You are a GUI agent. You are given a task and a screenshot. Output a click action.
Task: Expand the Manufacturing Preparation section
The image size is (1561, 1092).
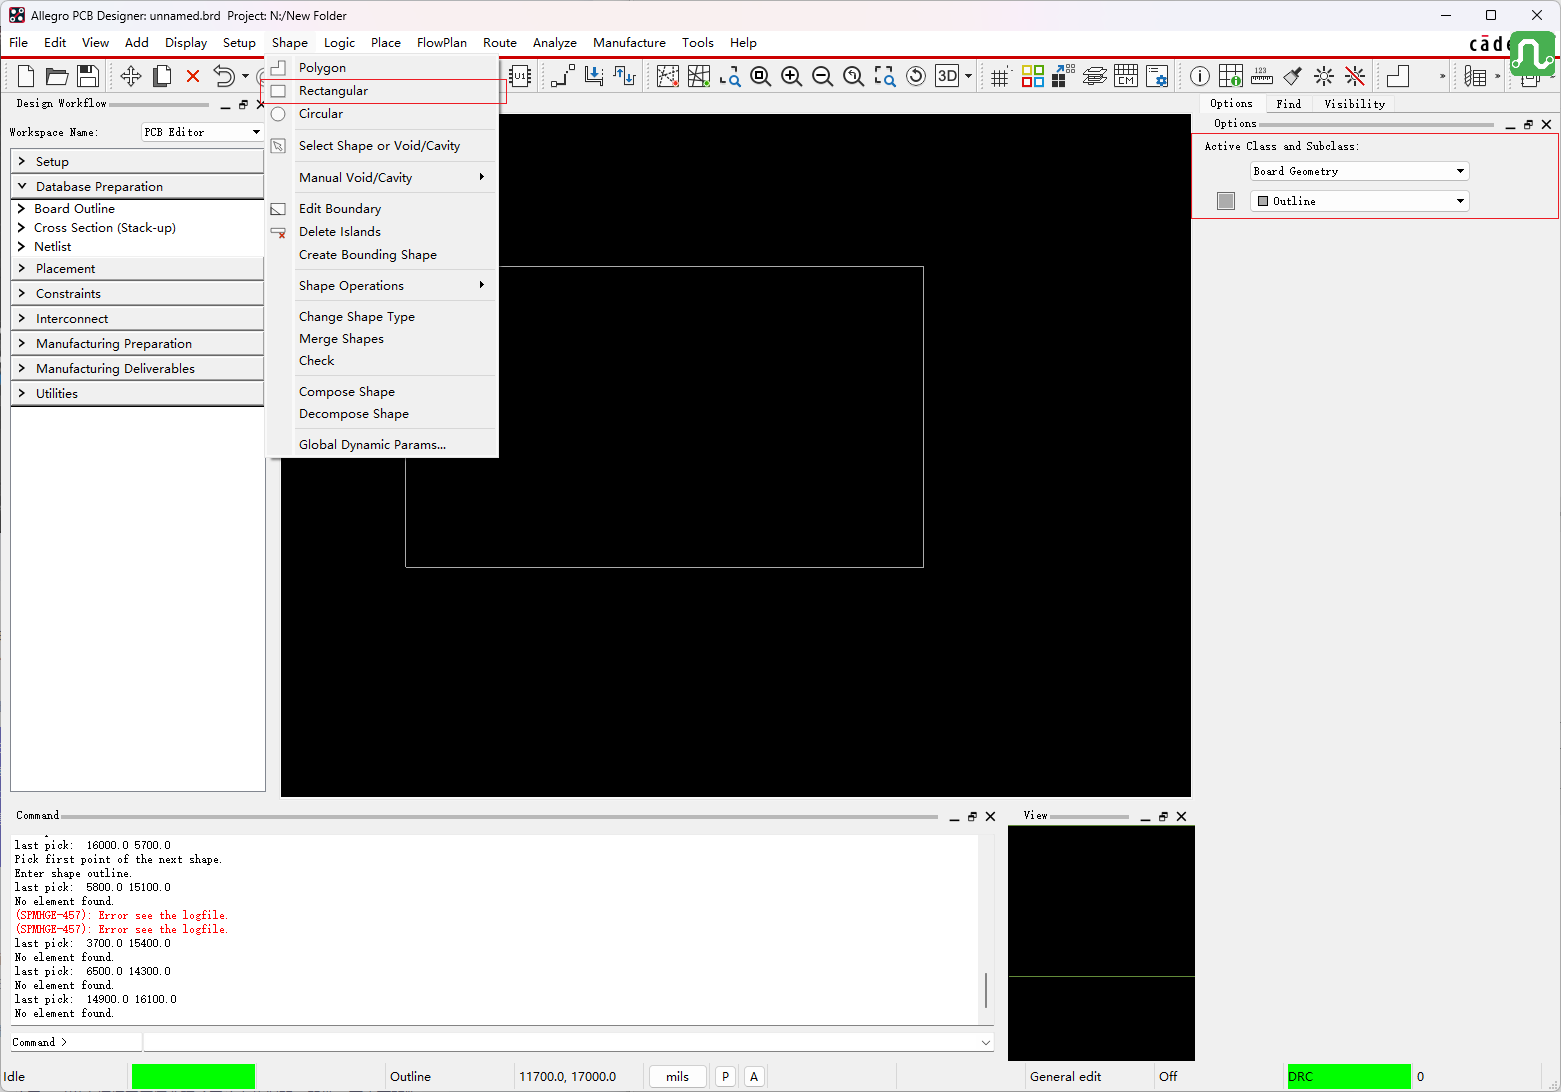[x=137, y=343]
